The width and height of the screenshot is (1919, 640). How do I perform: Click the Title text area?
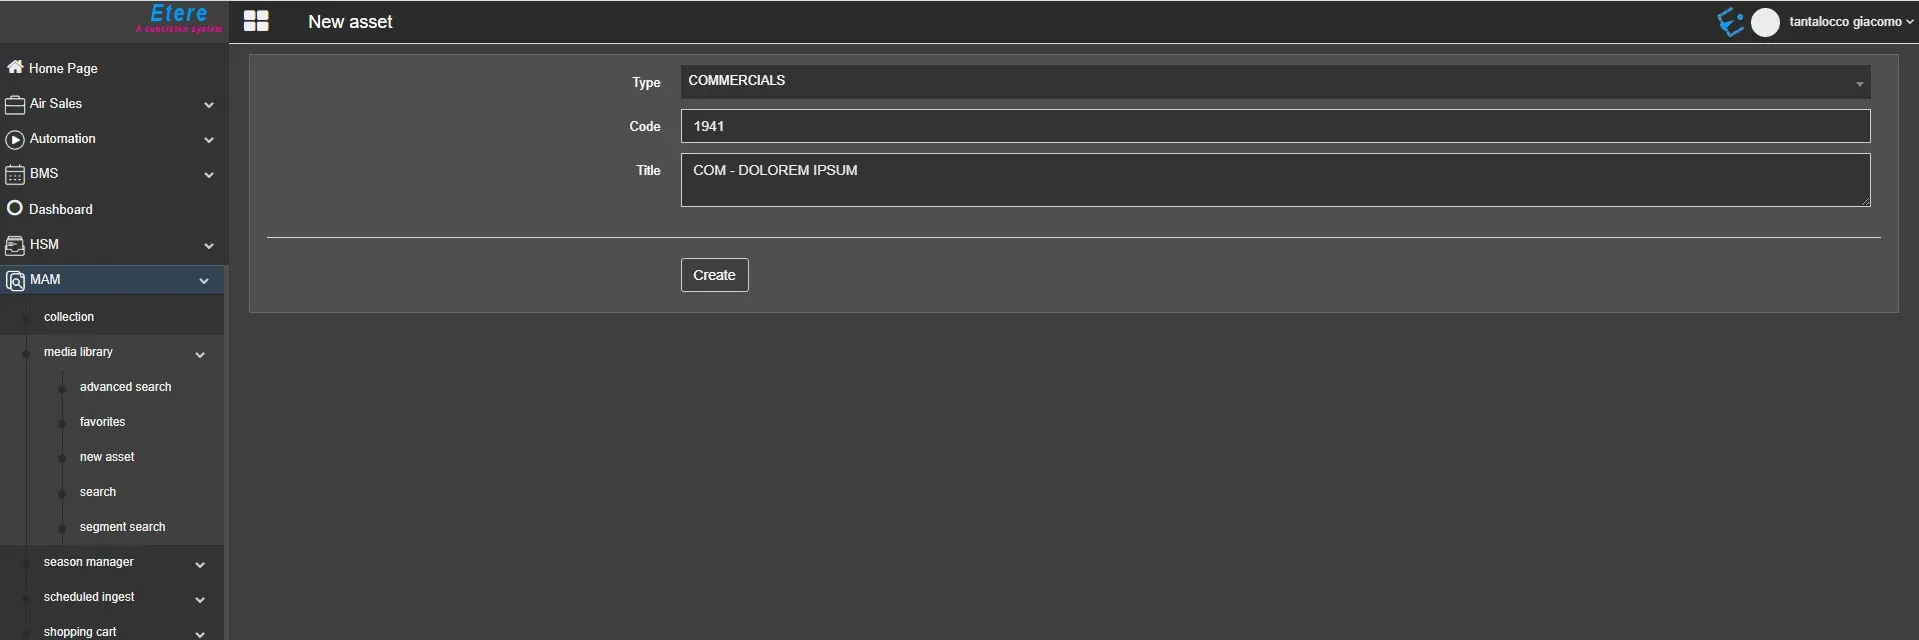pos(1274,180)
